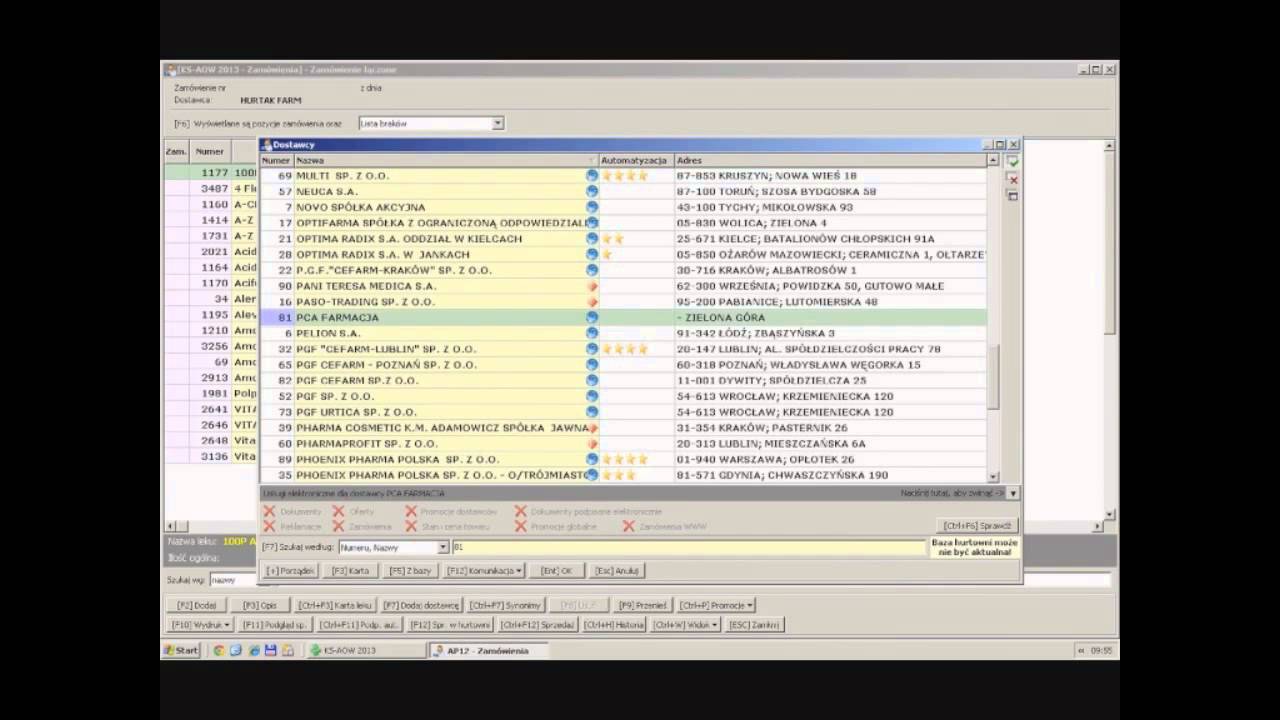Click the [Esc] Anuluj button

pos(616,570)
